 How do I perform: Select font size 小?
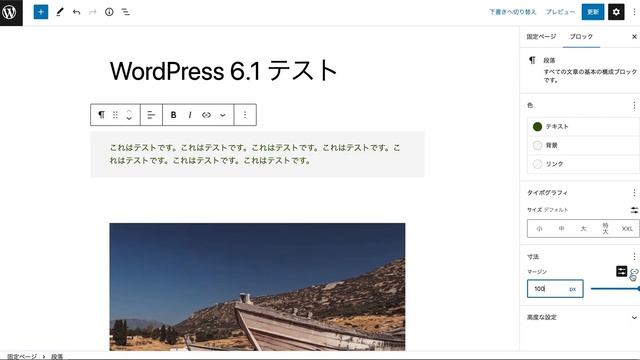[x=539, y=229]
